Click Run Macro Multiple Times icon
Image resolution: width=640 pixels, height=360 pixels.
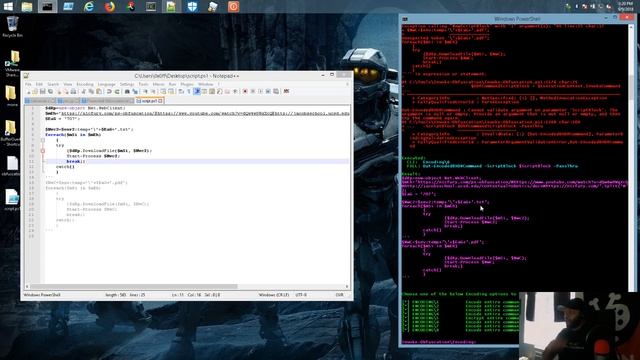click(268, 91)
